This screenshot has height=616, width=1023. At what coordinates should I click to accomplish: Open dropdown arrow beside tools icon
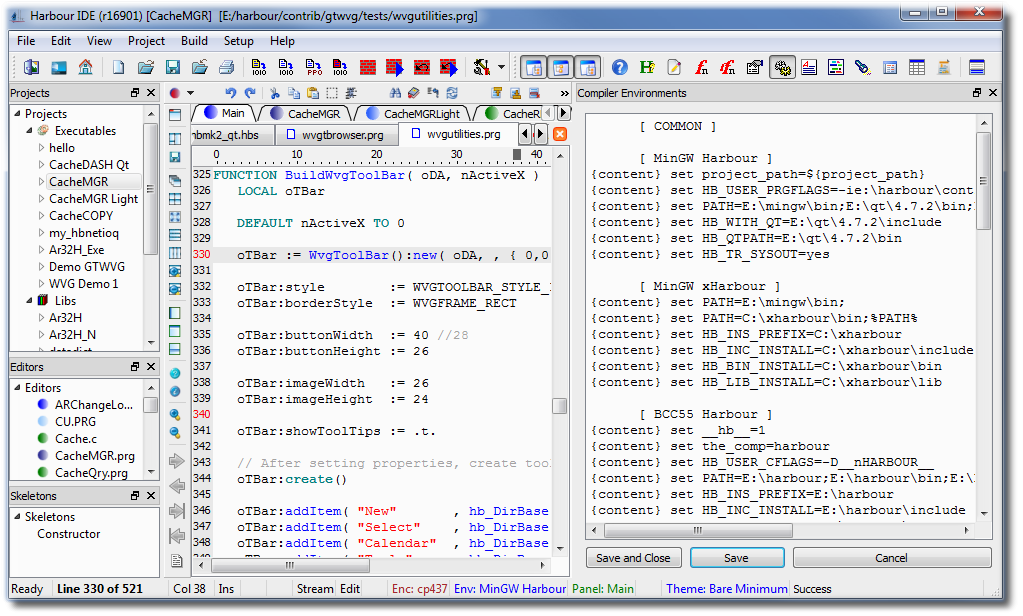coord(502,68)
